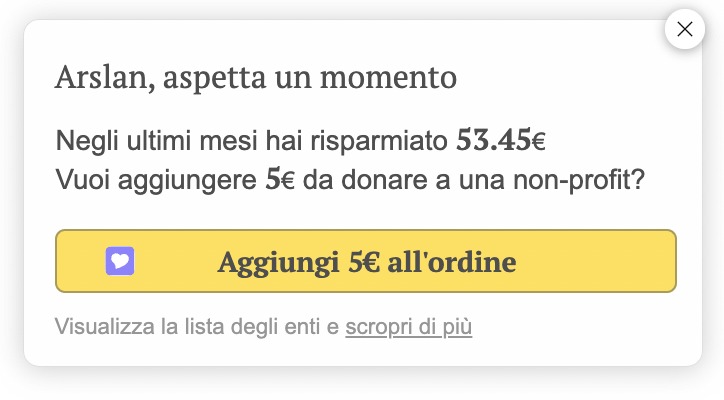Open the "scropri di più" link
This screenshot has height=400, width=724.
(x=409, y=327)
